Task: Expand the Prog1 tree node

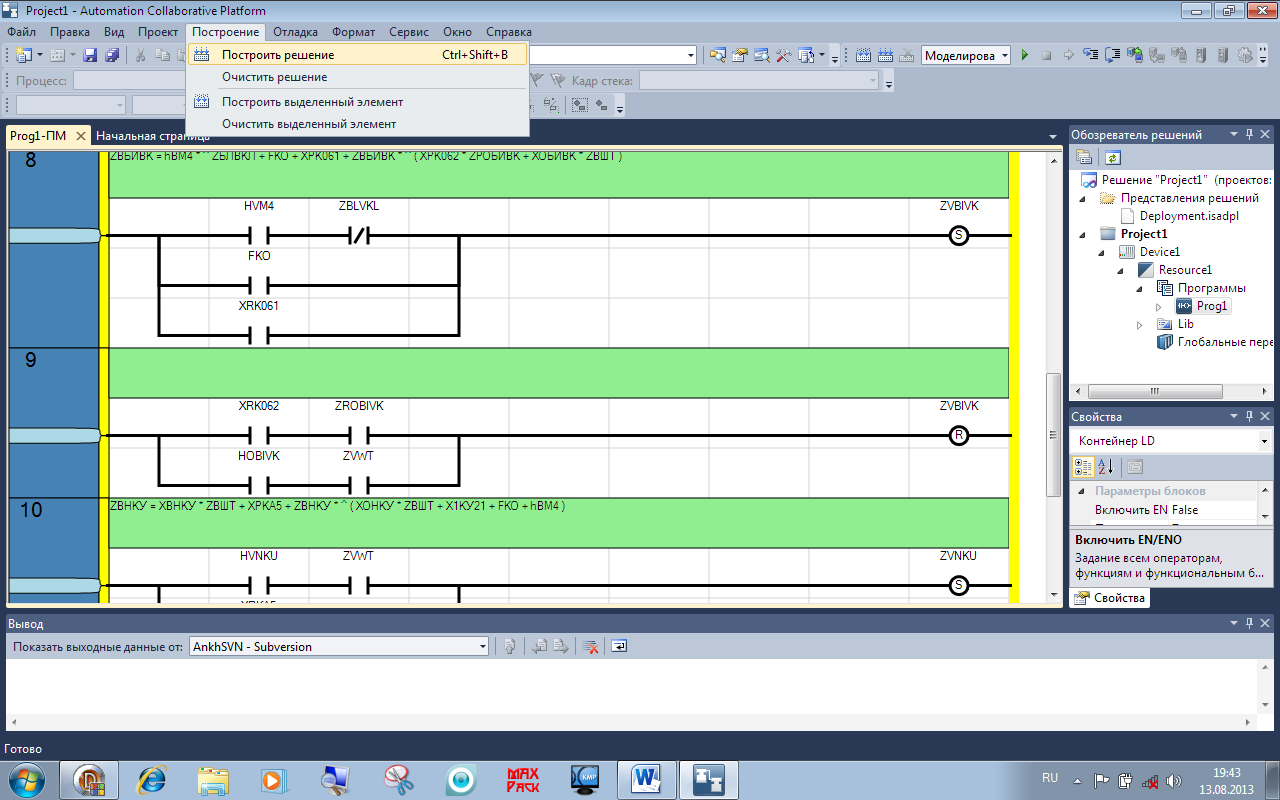Action: pyautogui.click(x=1160, y=307)
